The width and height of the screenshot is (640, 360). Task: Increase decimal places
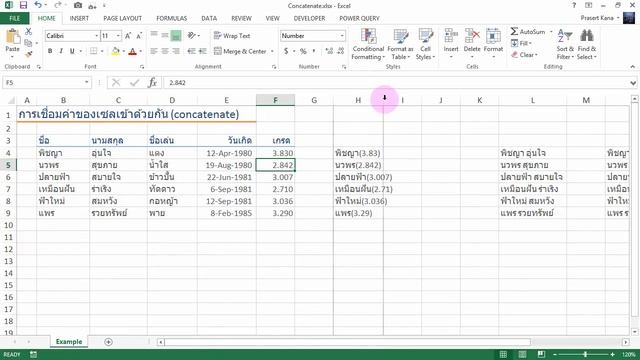tap(329, 51)
